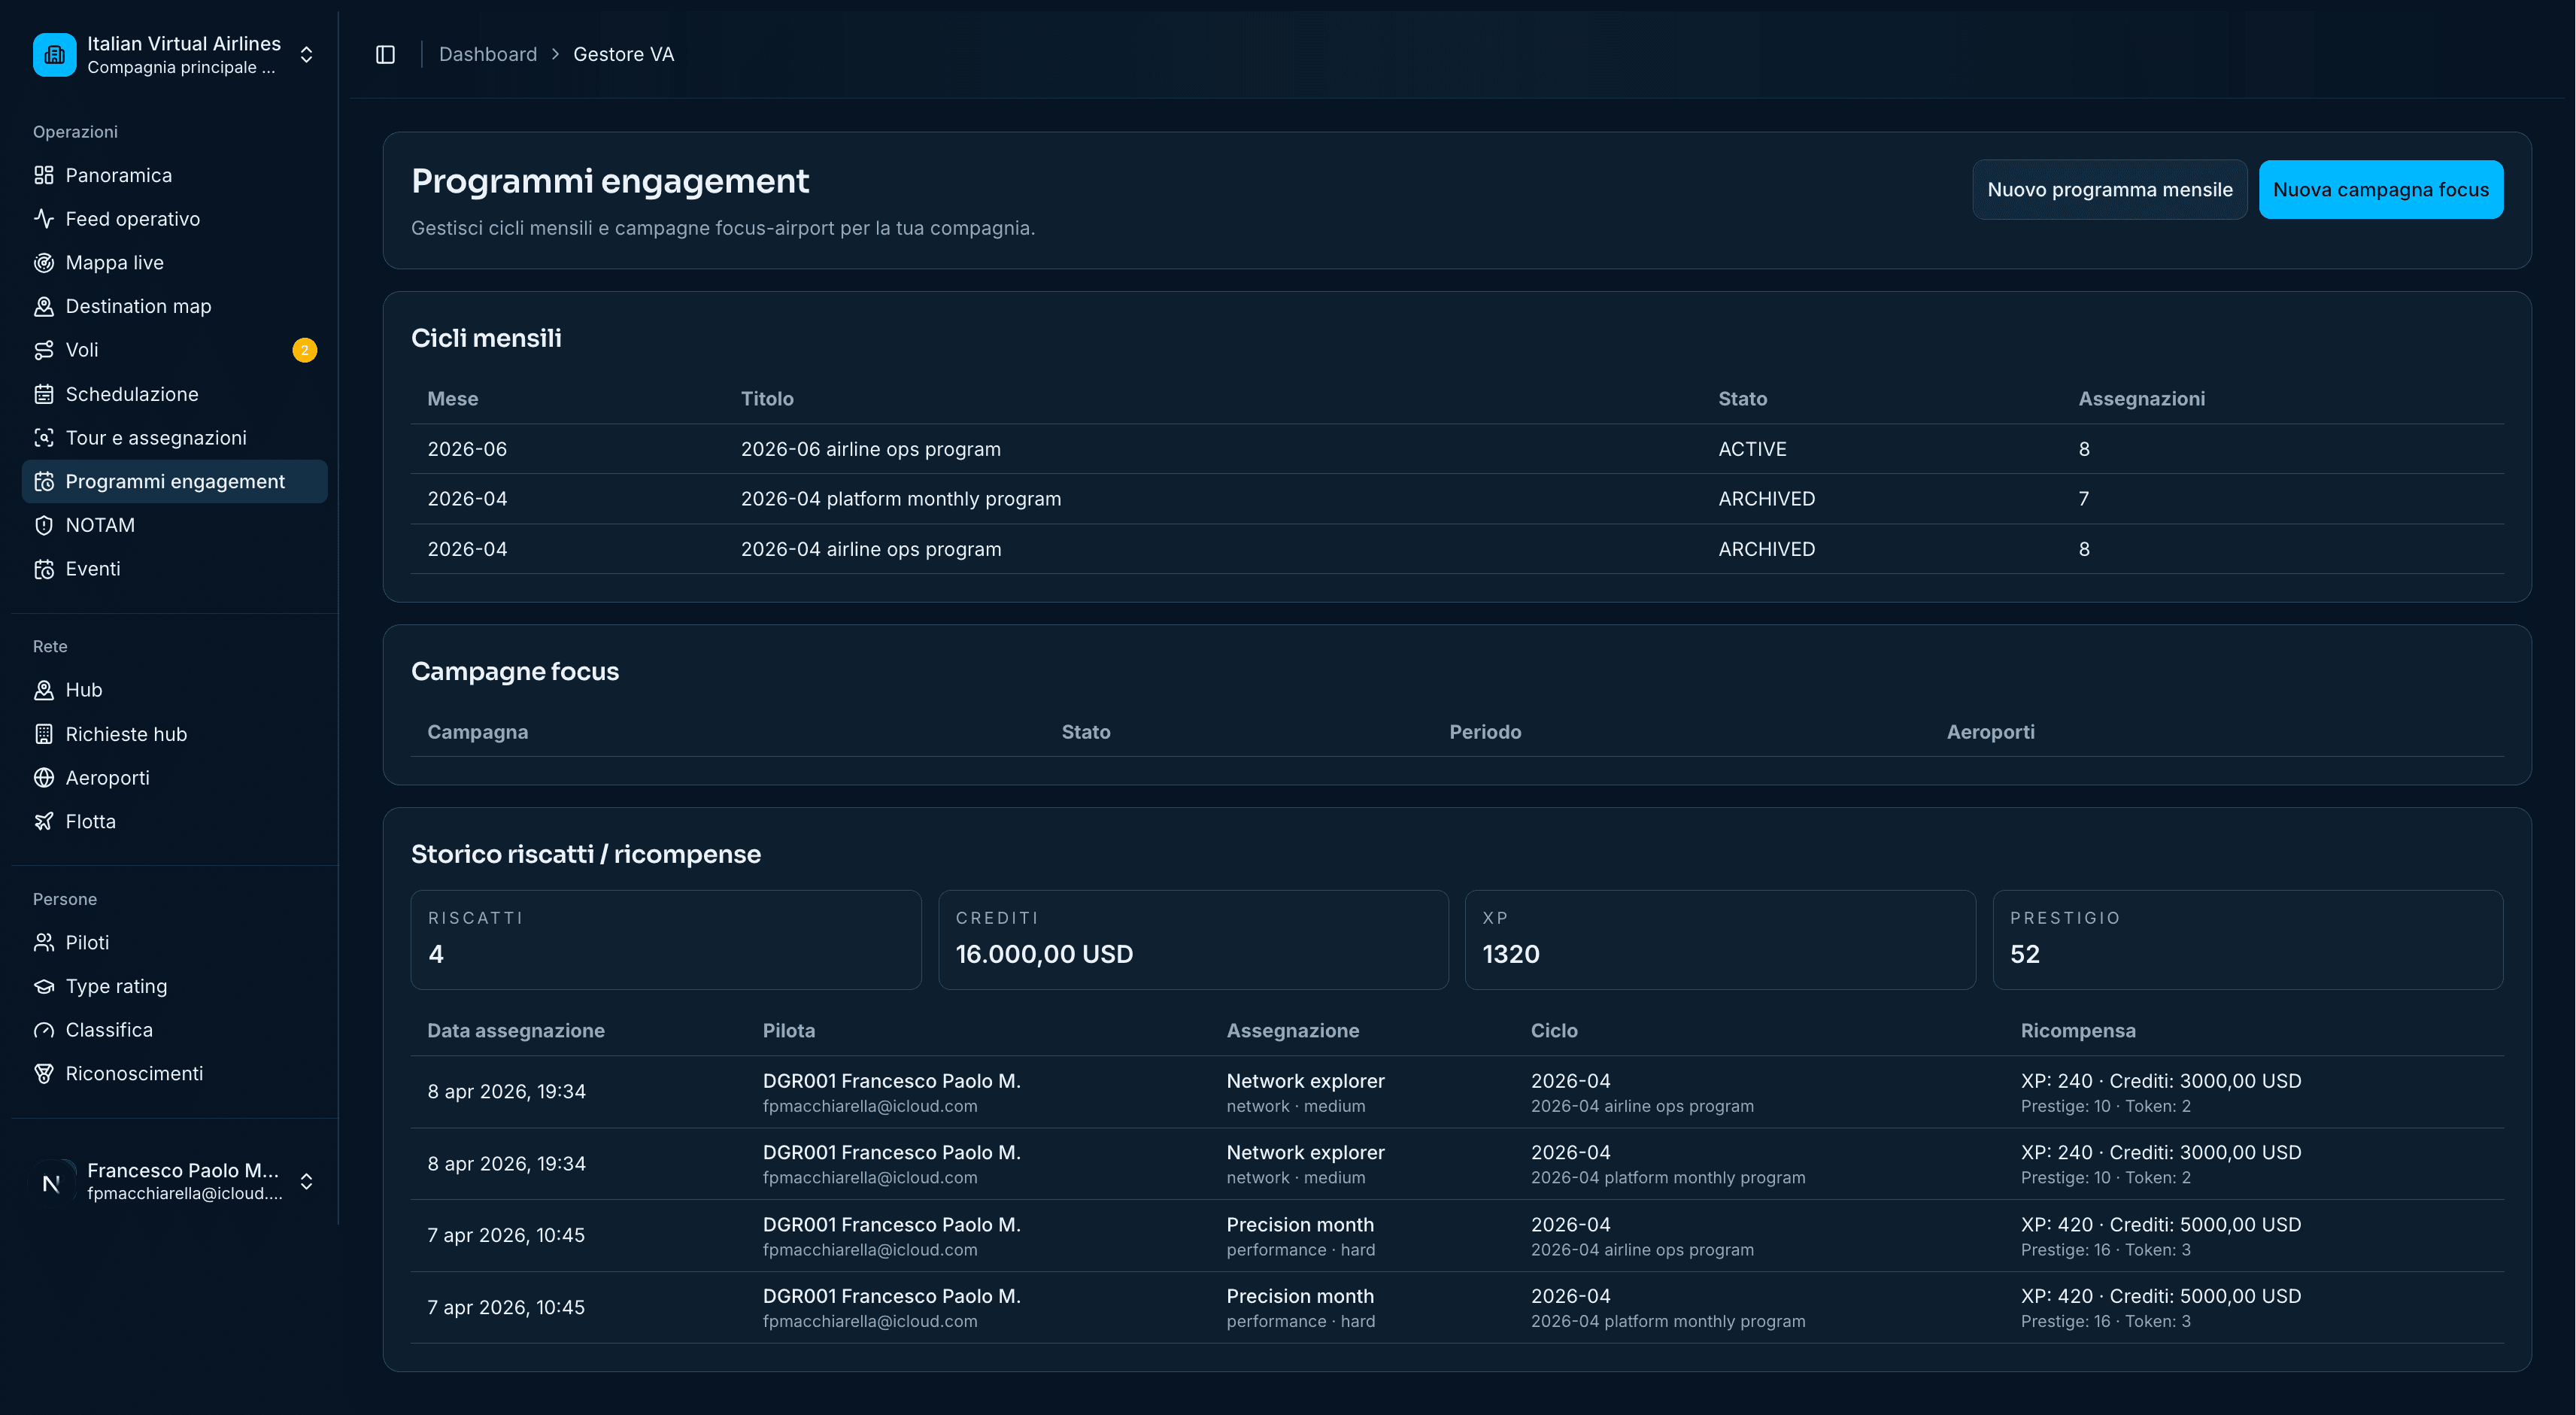Screen dimensions: 2576x1415
Task: Click the Periodo column header
Action: pyautogui.click(x=1485, y=732)
